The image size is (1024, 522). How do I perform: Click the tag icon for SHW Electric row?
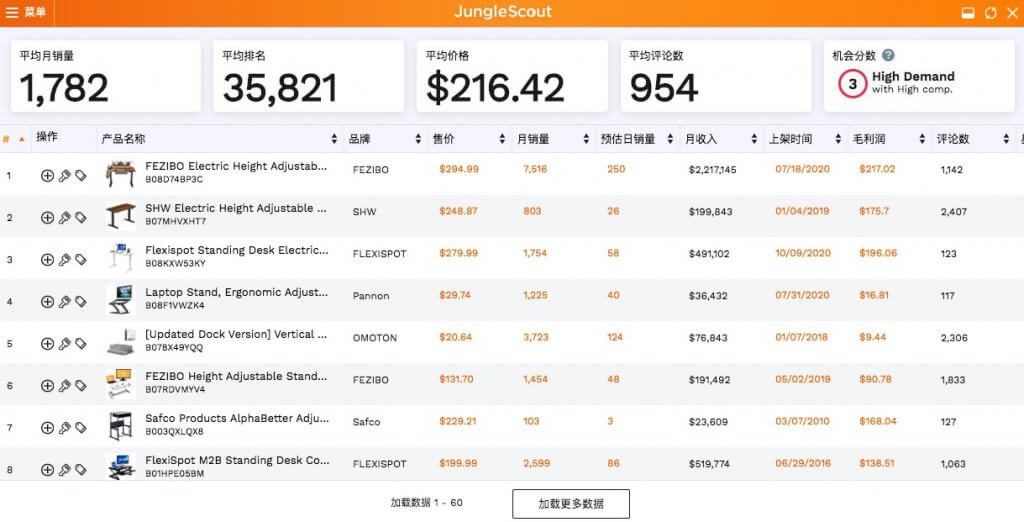click(x=80, y=218)
